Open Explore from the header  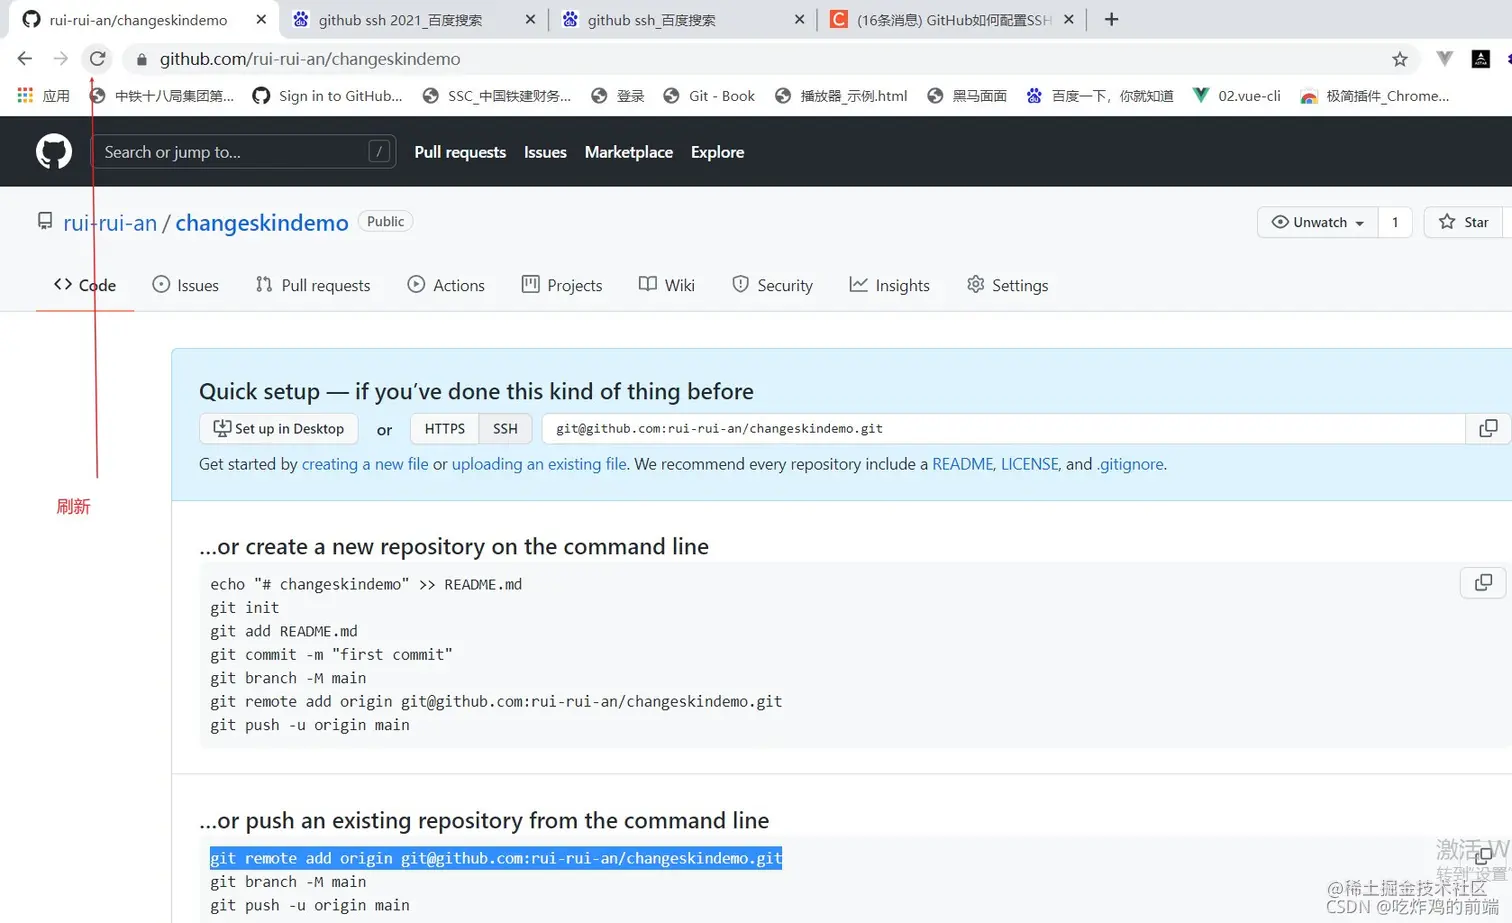717,152
